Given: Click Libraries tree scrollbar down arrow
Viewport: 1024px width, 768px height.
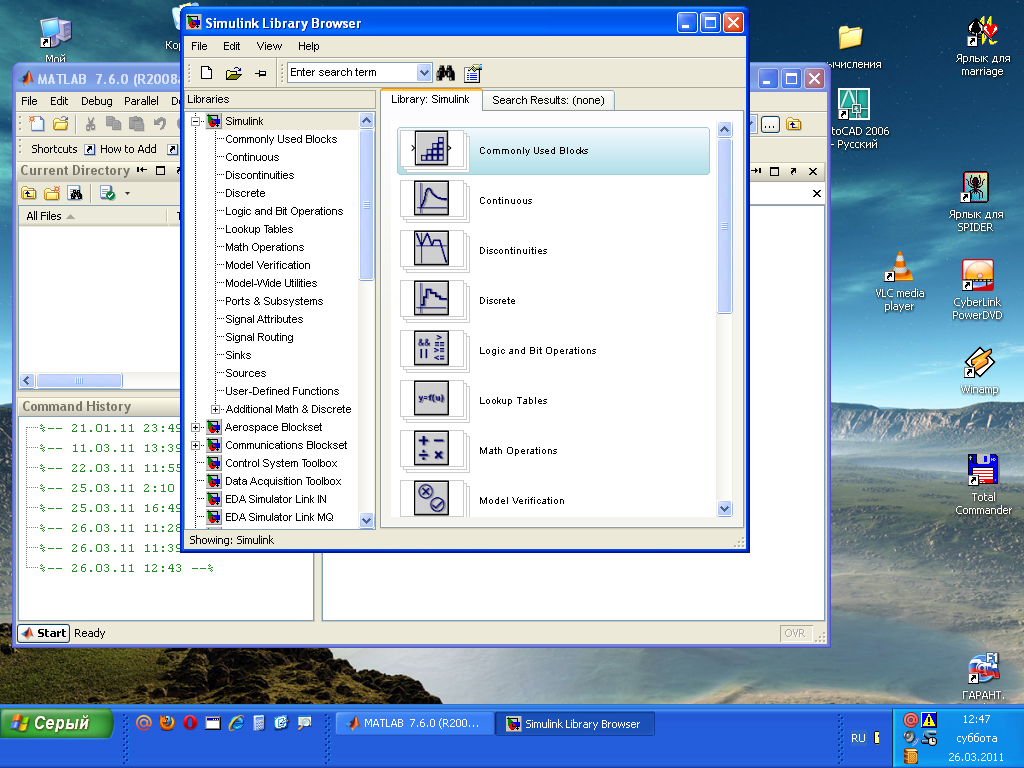Looking at the screenshot, I should [x=366, y=520].
